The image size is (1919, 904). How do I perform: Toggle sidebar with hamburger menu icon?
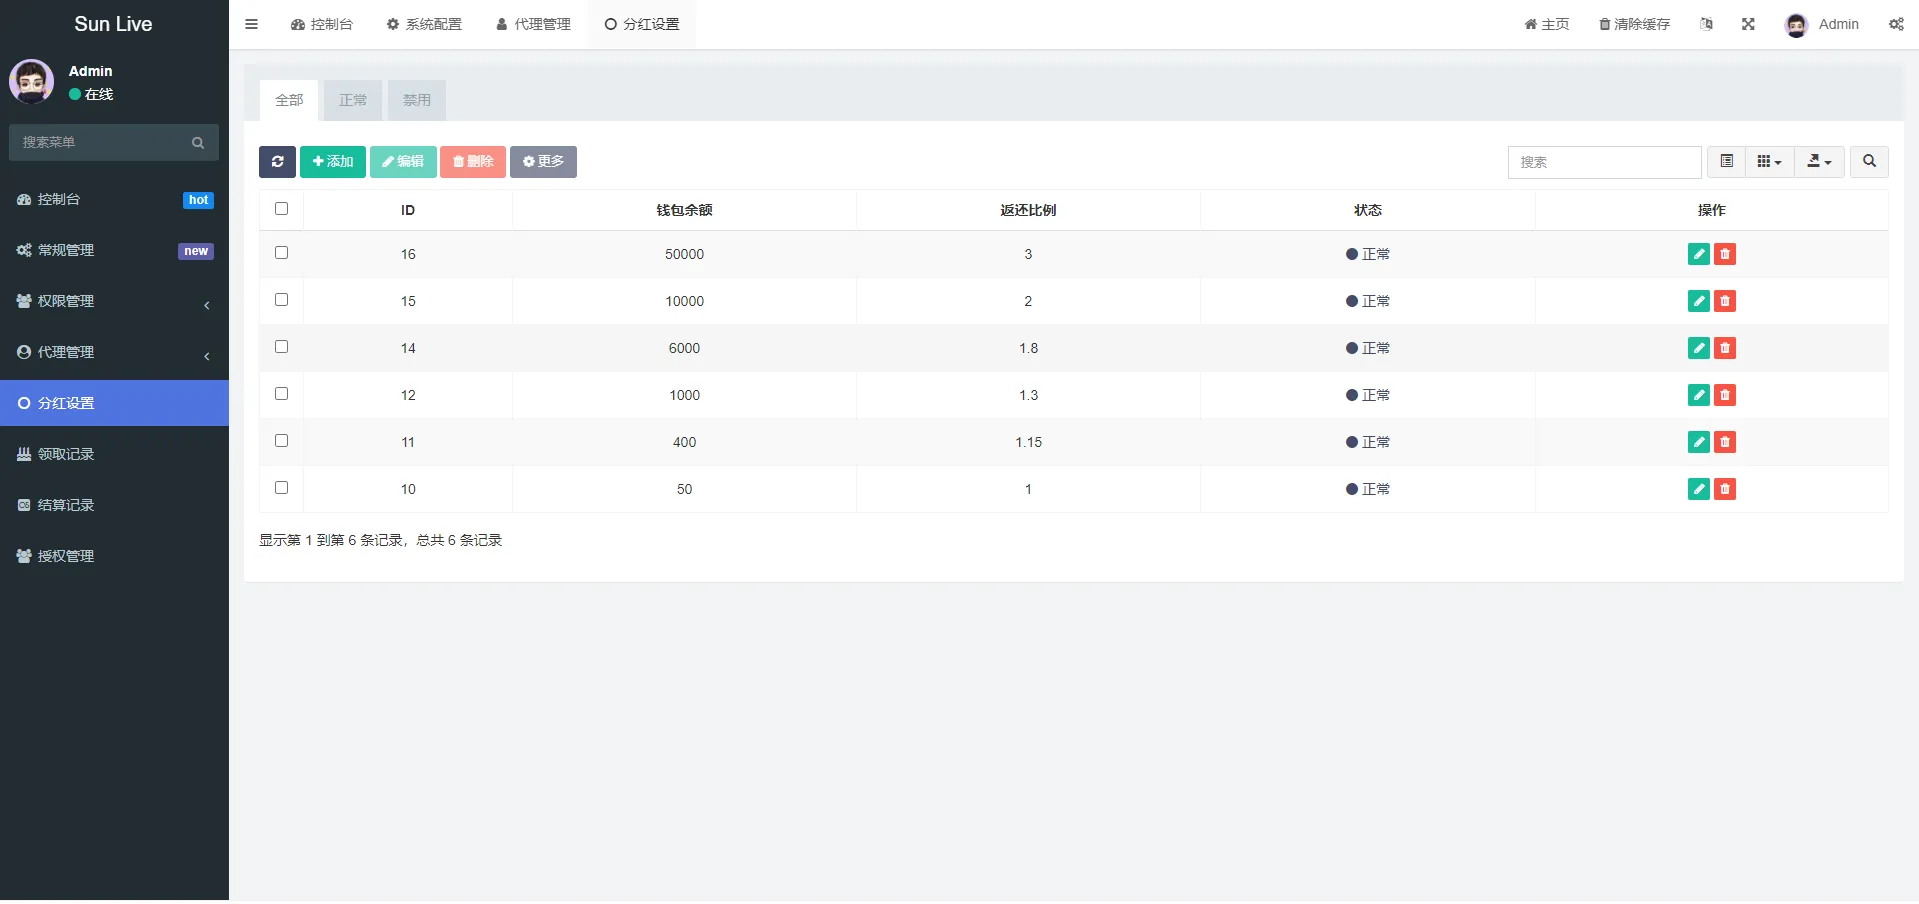pos(251,24)
